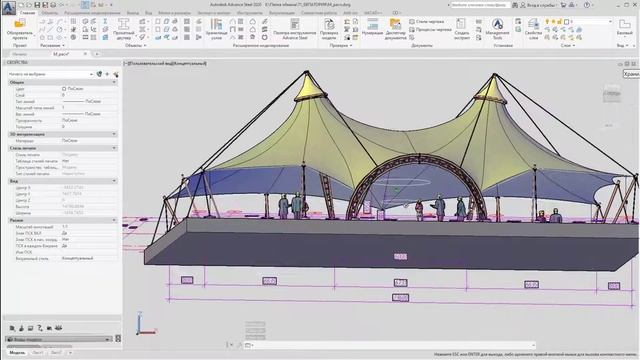The image size is (640, 360).
Task: Select the Лист1 layout tab
Action: coord(38,353)
